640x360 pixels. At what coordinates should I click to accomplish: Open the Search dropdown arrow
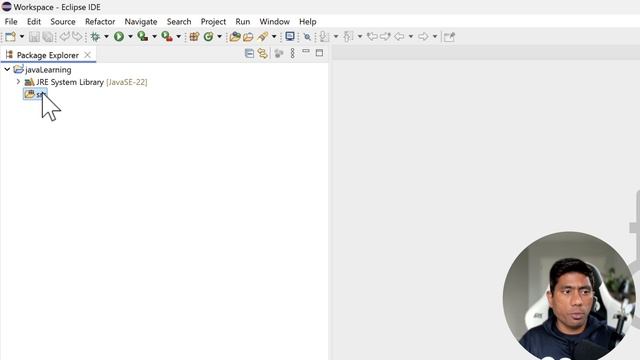pos(274,37)
